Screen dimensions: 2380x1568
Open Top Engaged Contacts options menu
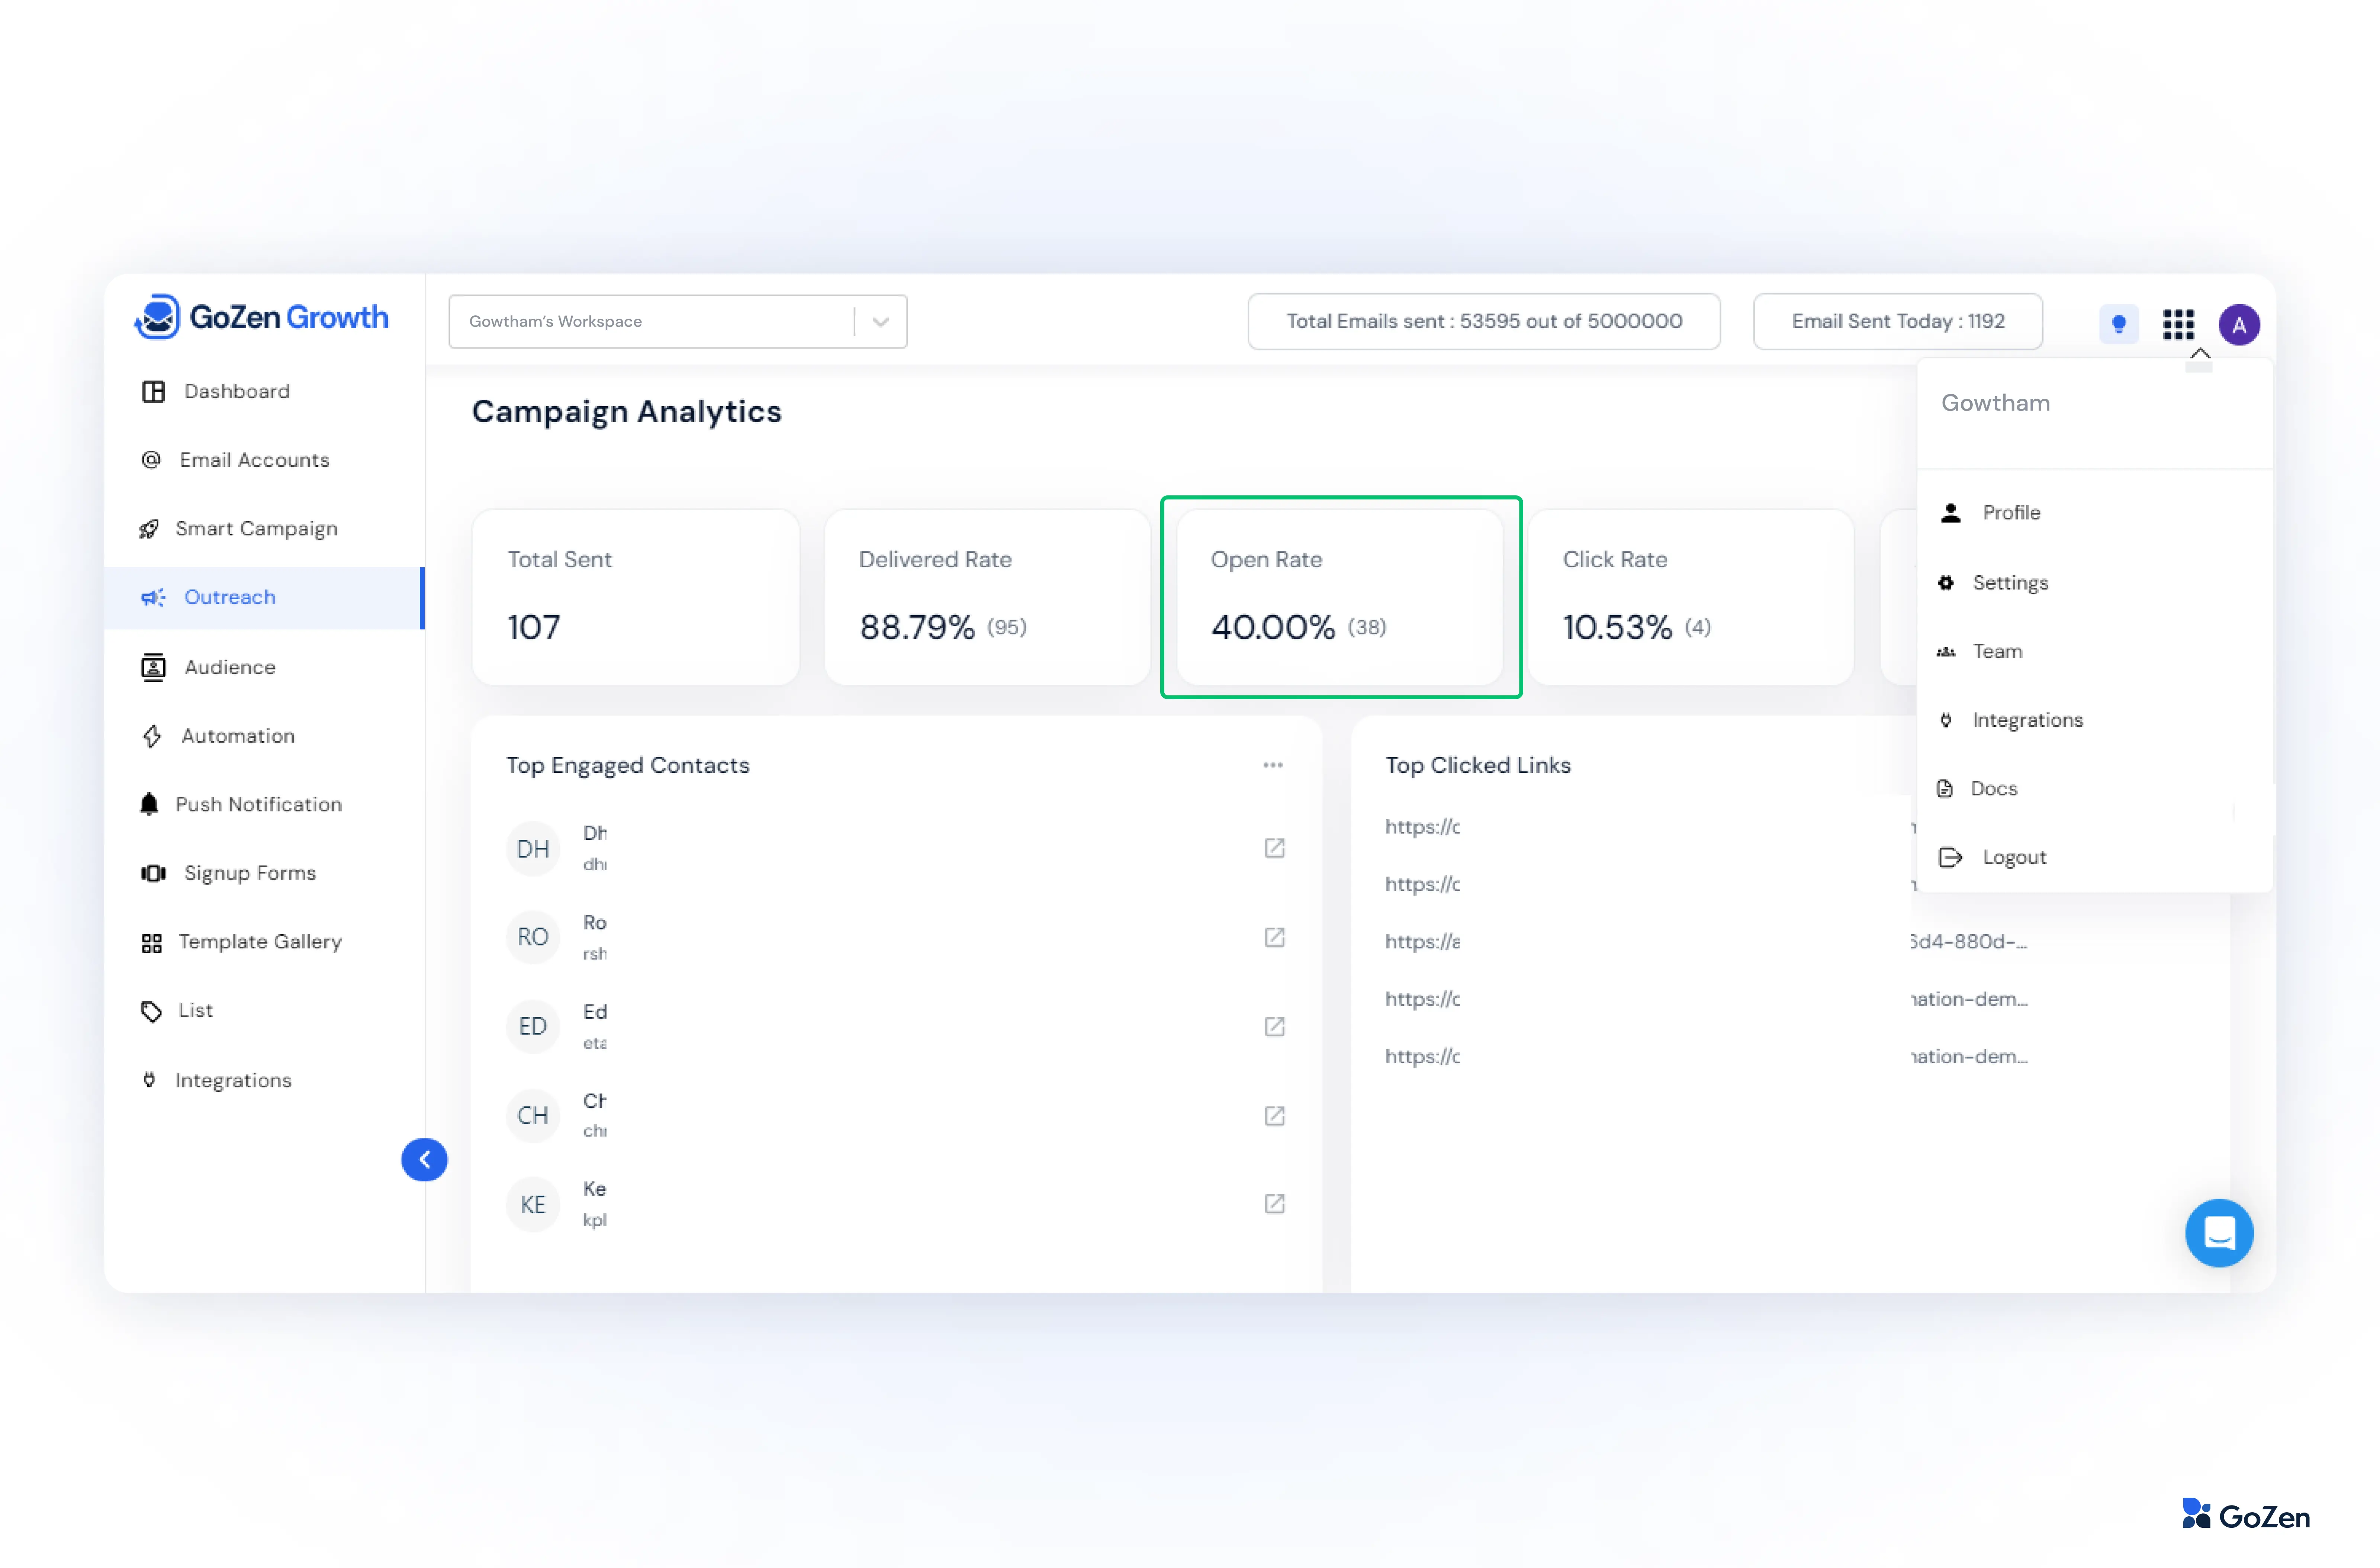(x=1272, y=765)
